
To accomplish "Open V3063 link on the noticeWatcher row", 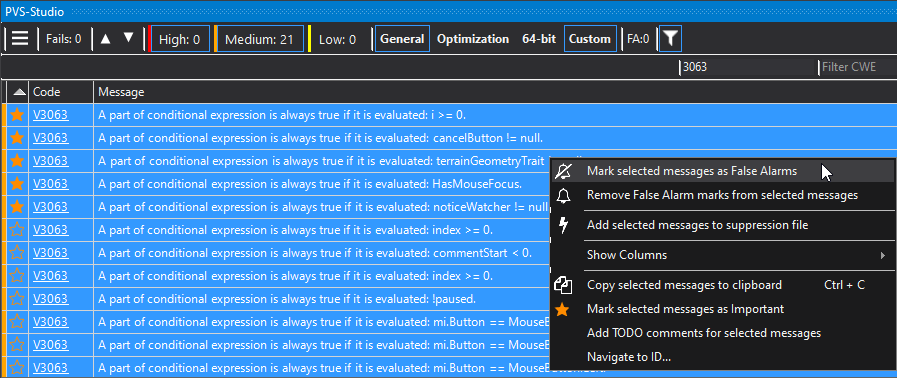I will [x=50, y=206].
